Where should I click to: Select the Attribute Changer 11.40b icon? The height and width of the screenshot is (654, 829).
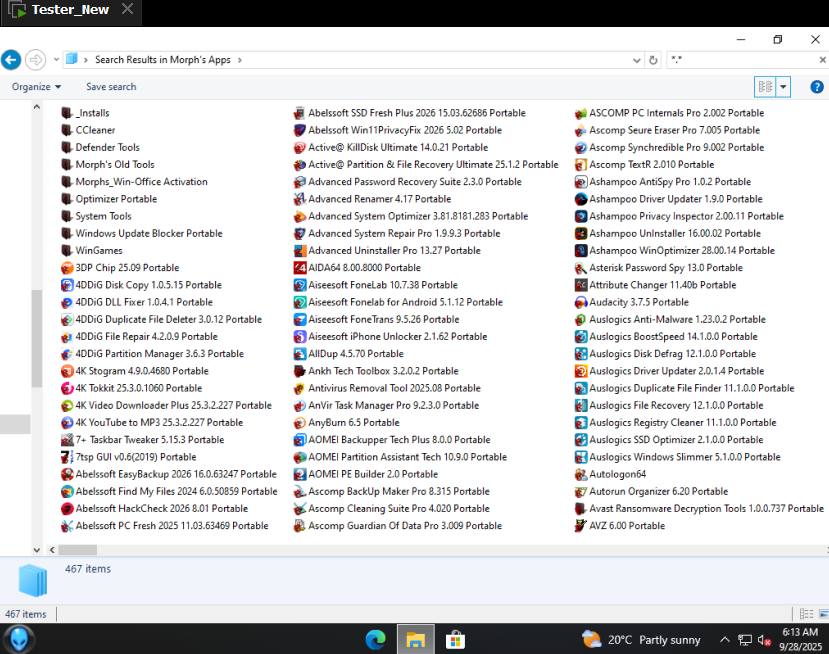pyautogui.click(x=581, y=285)
